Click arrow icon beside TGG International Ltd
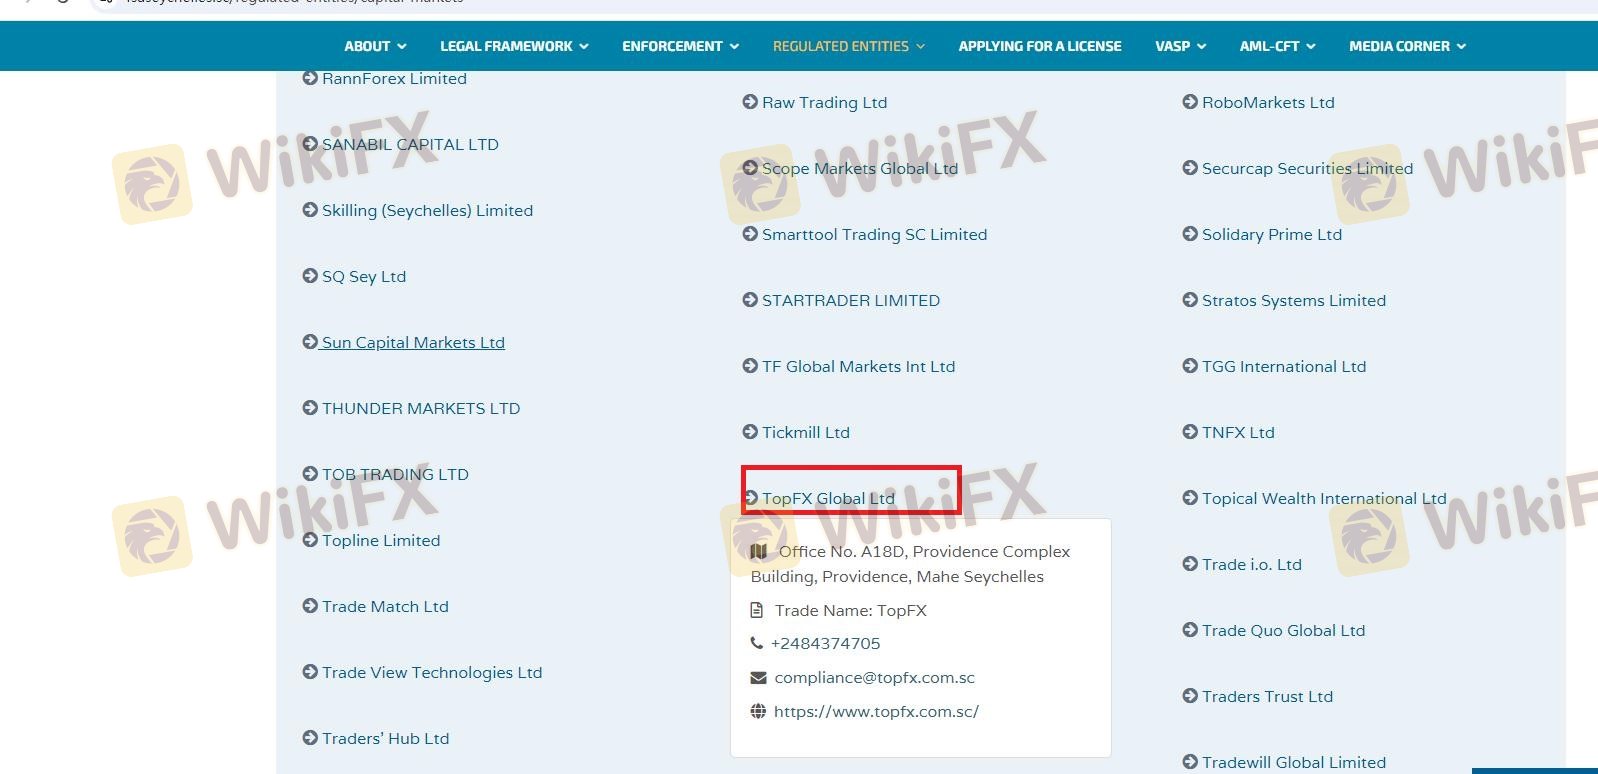The width and height of the screenshot is (1598, 774). (1190, 366)
